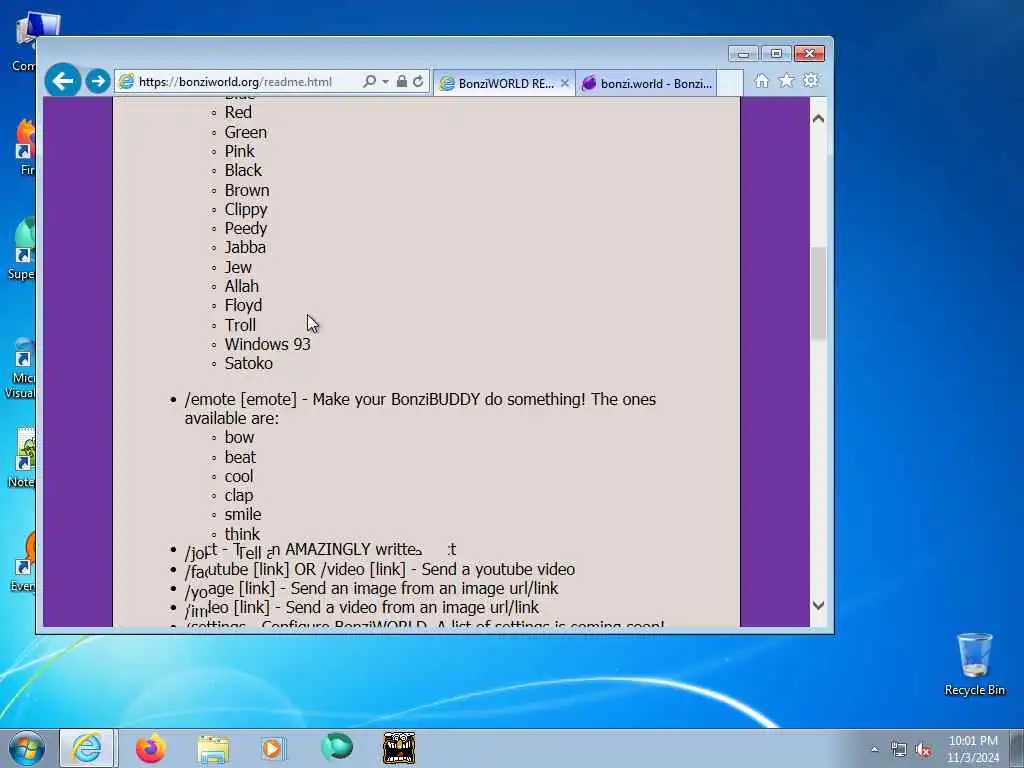1024x768 pixels.
Task: Launch Firefox from the taskbar
Action: pos(151,748)
